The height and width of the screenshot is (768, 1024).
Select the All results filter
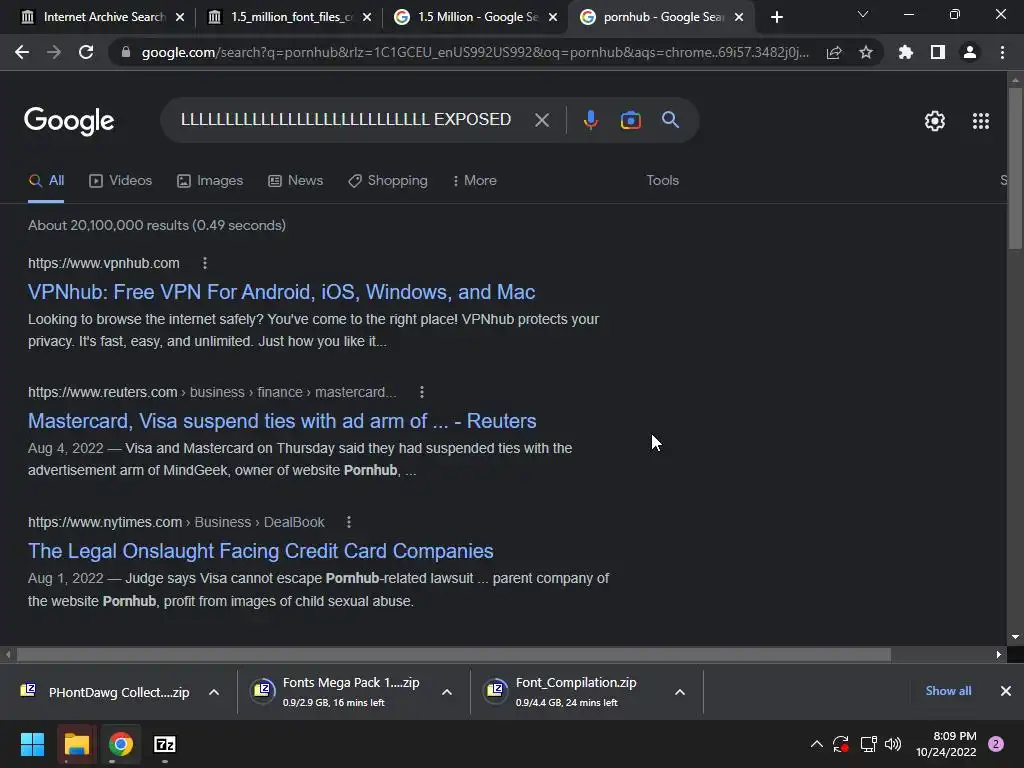[x=46, y=181]
